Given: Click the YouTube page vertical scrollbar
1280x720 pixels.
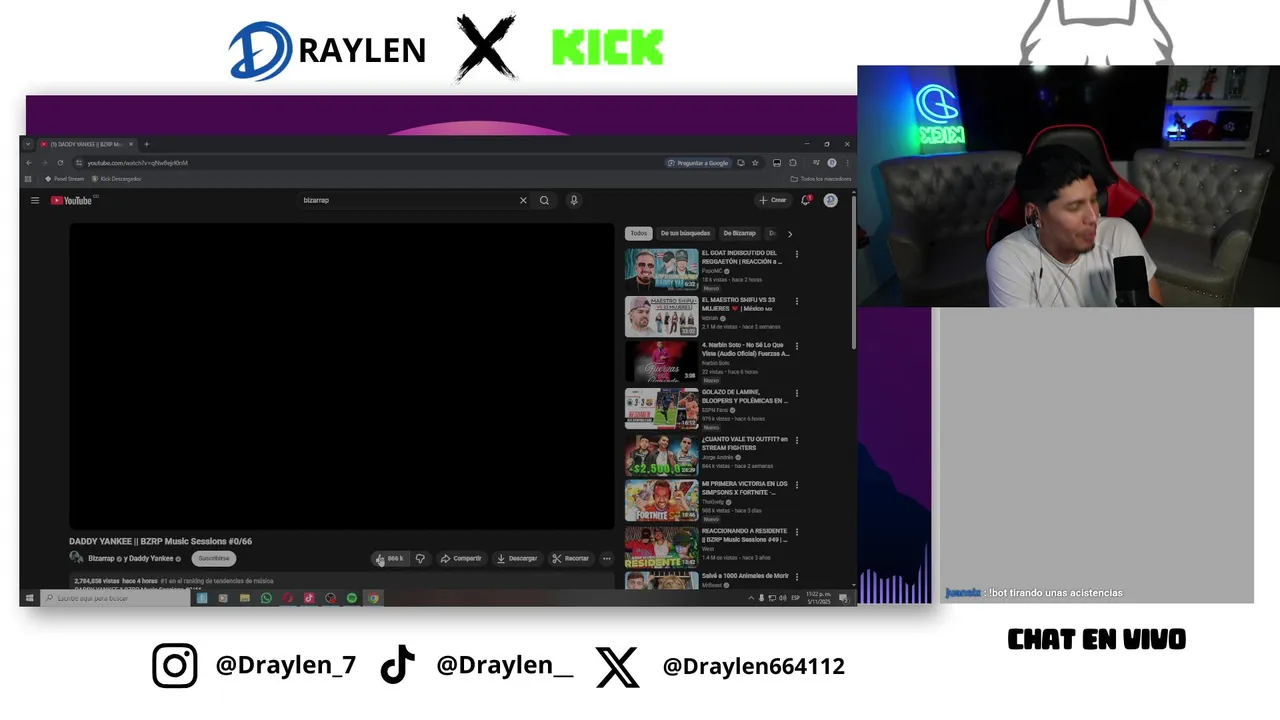Looking at the screenshot, I should [853, 272].
